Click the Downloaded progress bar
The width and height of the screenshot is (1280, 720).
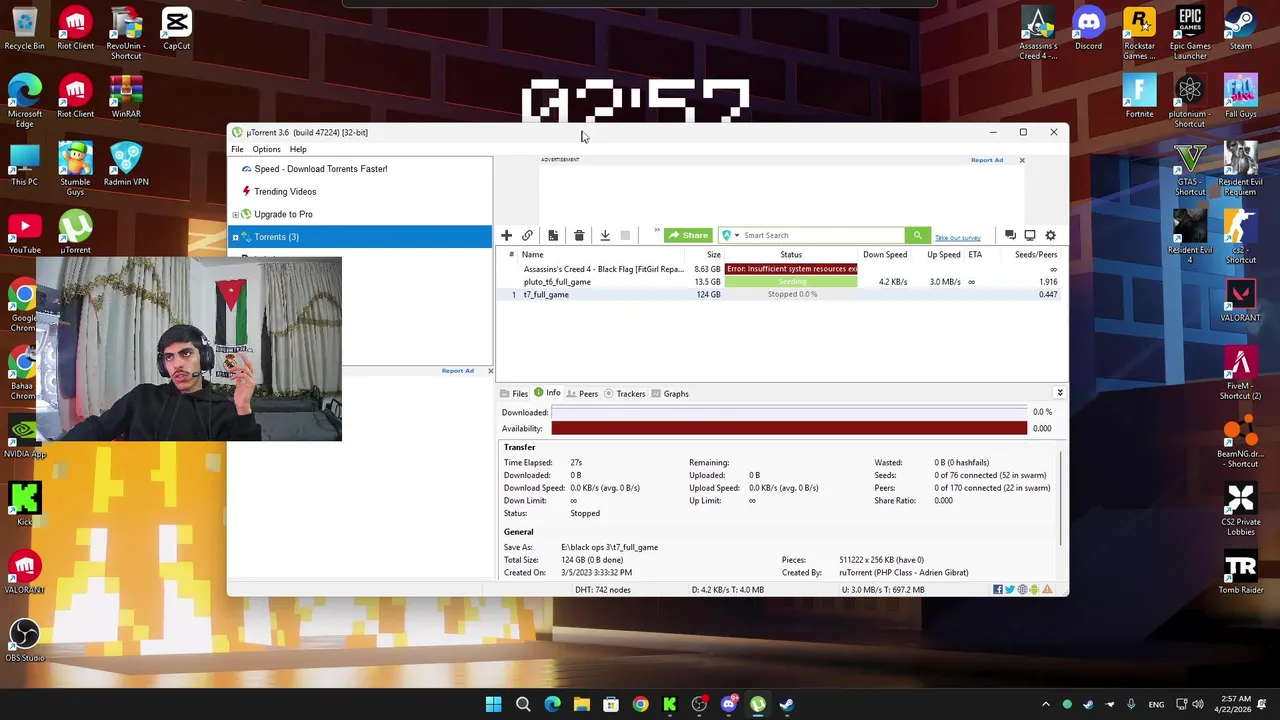click(789, 412)
